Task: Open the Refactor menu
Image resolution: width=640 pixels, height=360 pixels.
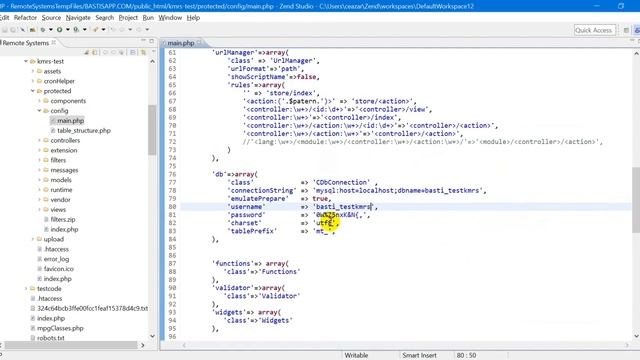Action: point(25,18)
